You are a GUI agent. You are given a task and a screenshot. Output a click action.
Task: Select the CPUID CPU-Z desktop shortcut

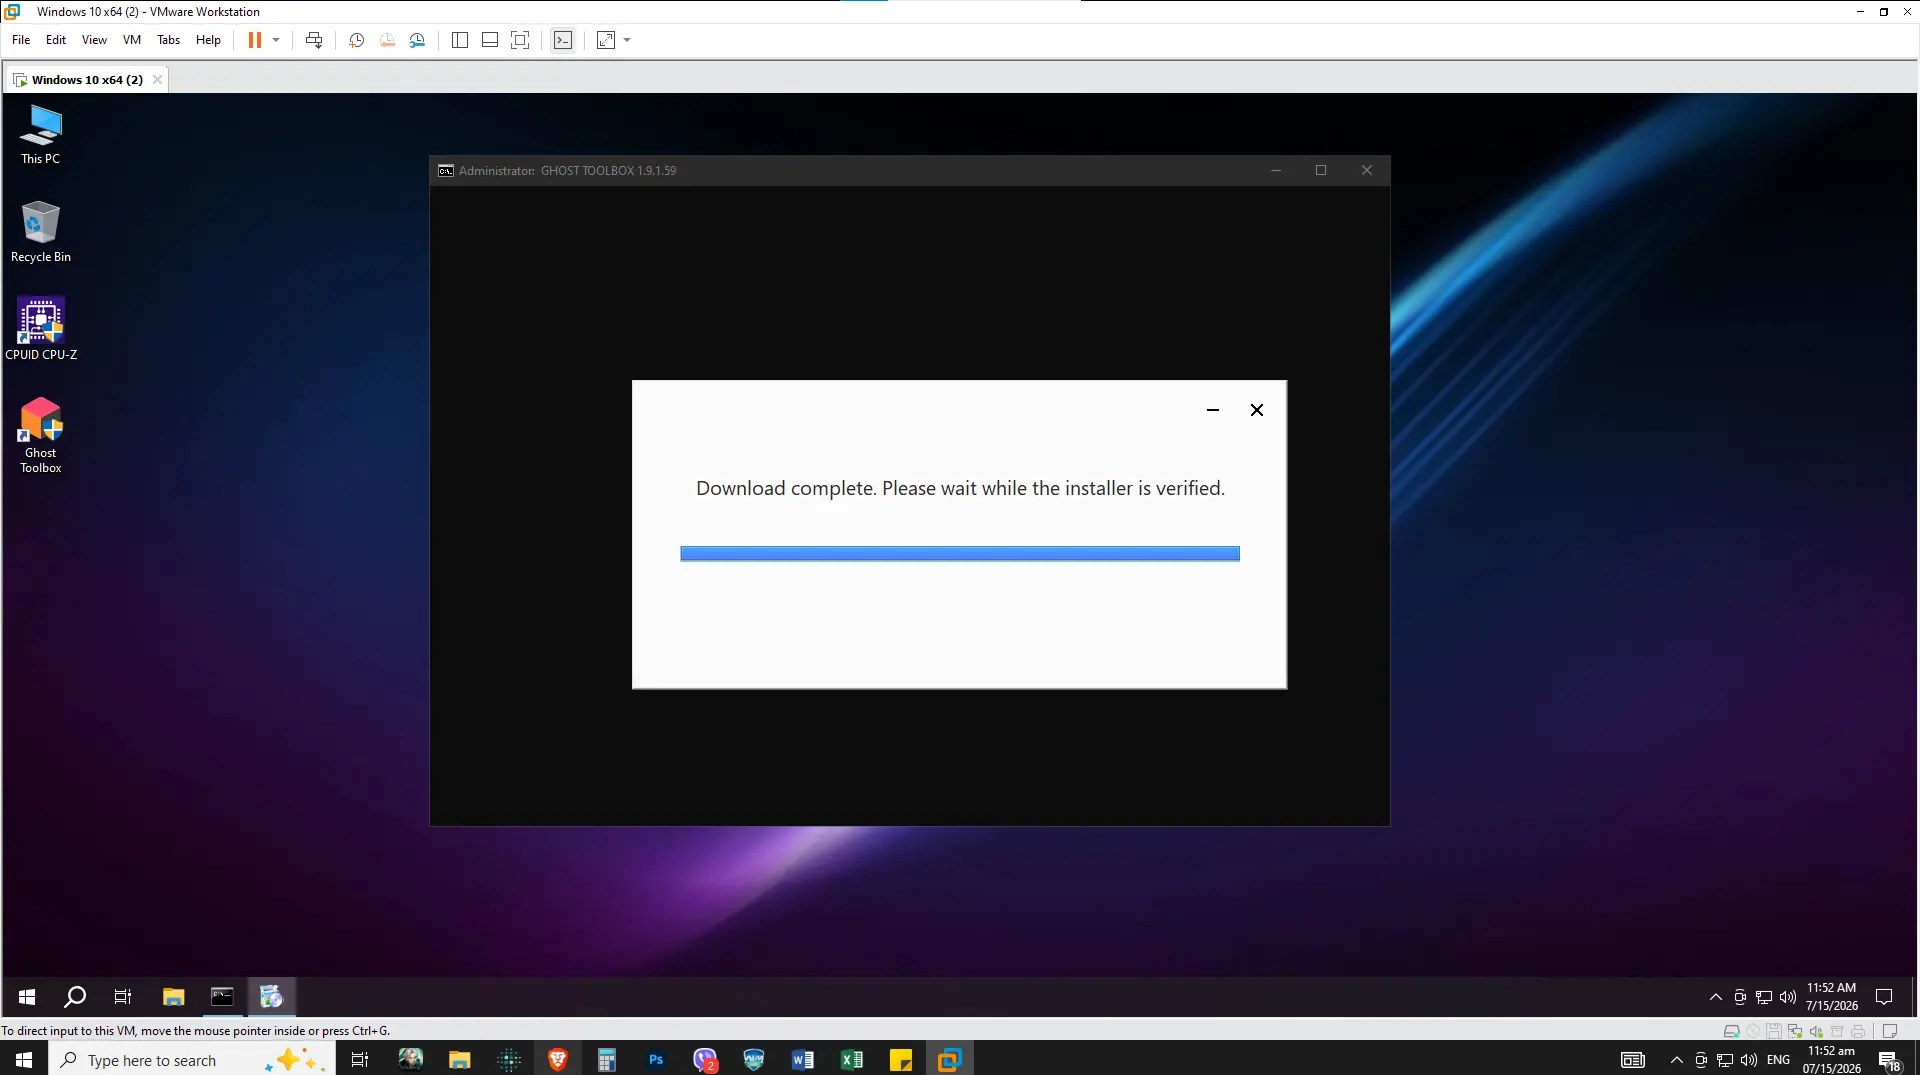[41, 329]
